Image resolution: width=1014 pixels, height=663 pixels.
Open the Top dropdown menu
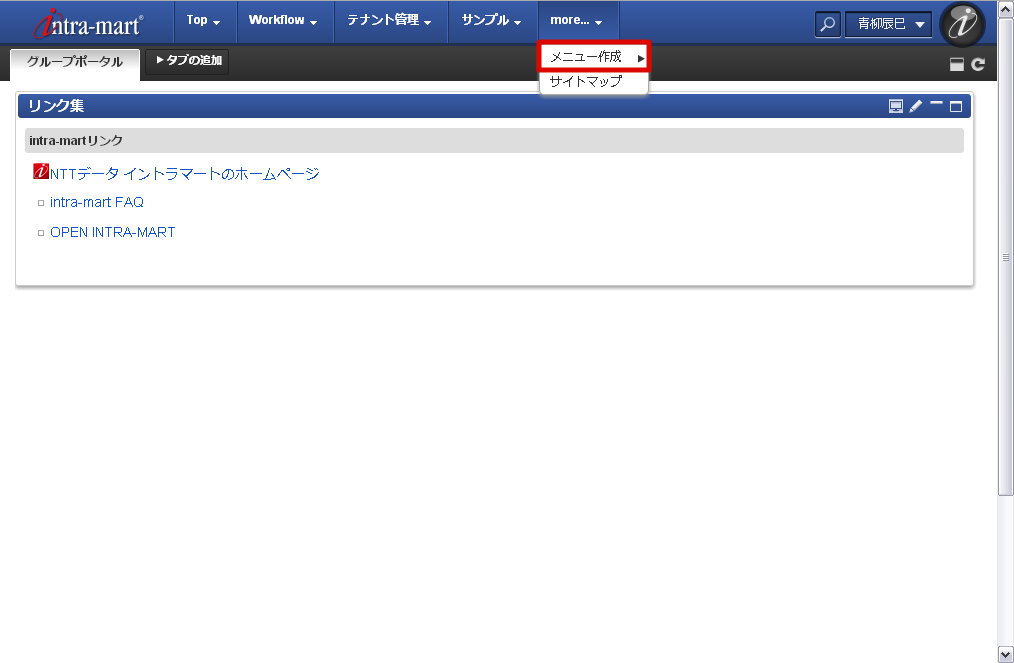[203, 20]
